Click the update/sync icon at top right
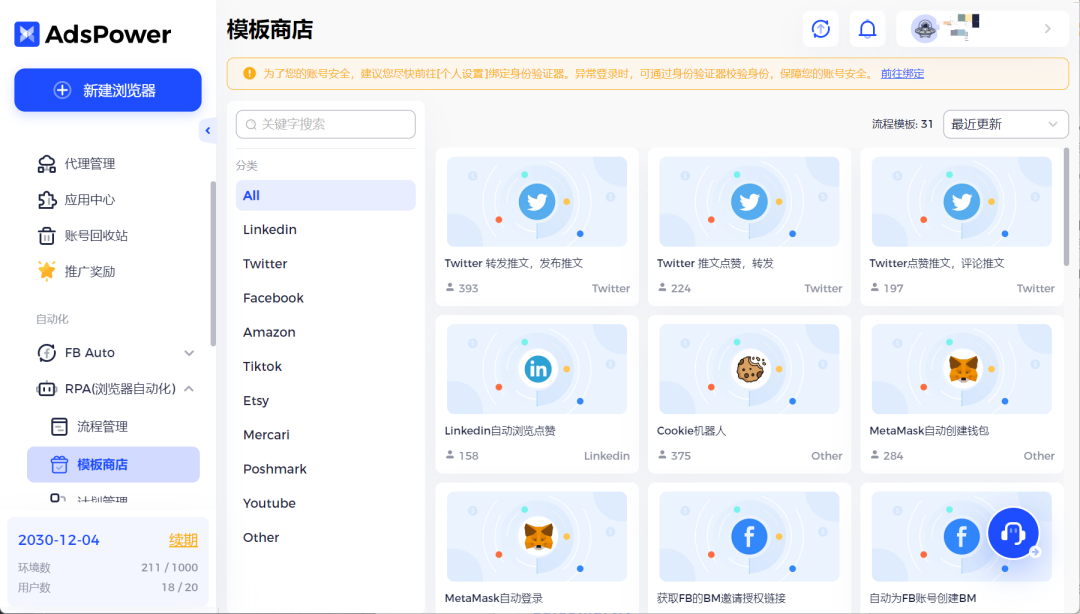 820,28
